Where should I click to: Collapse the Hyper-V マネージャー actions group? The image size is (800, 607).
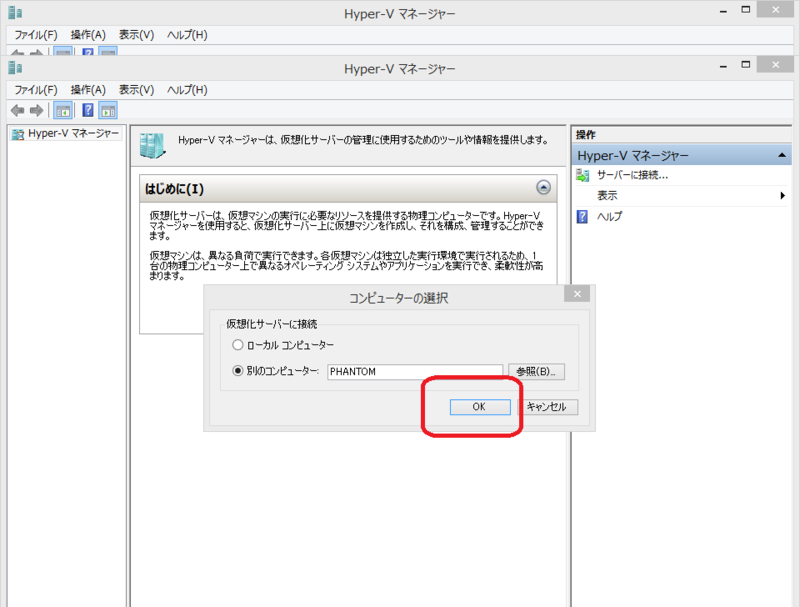click(x=782, y=154)
